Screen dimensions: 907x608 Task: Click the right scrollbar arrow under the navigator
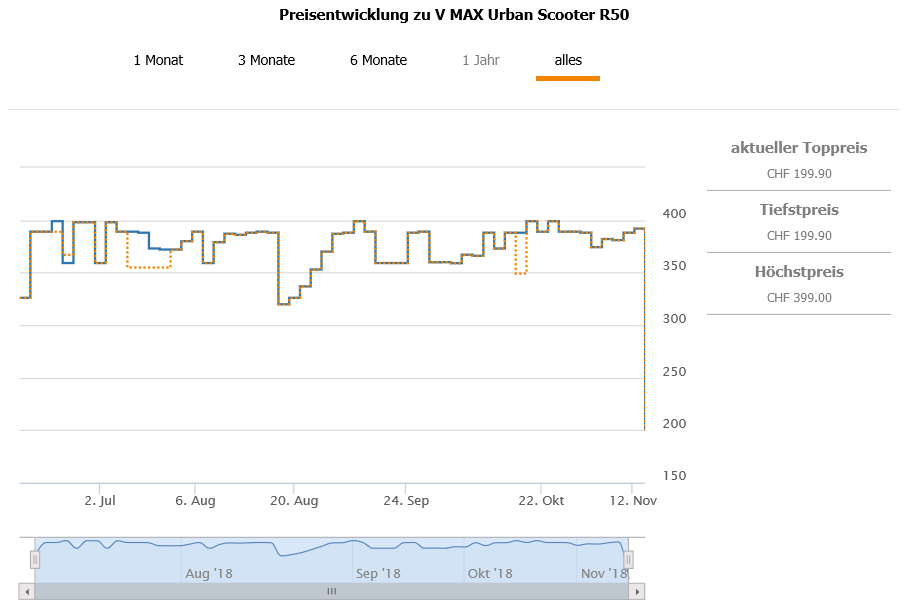point(637,591)
